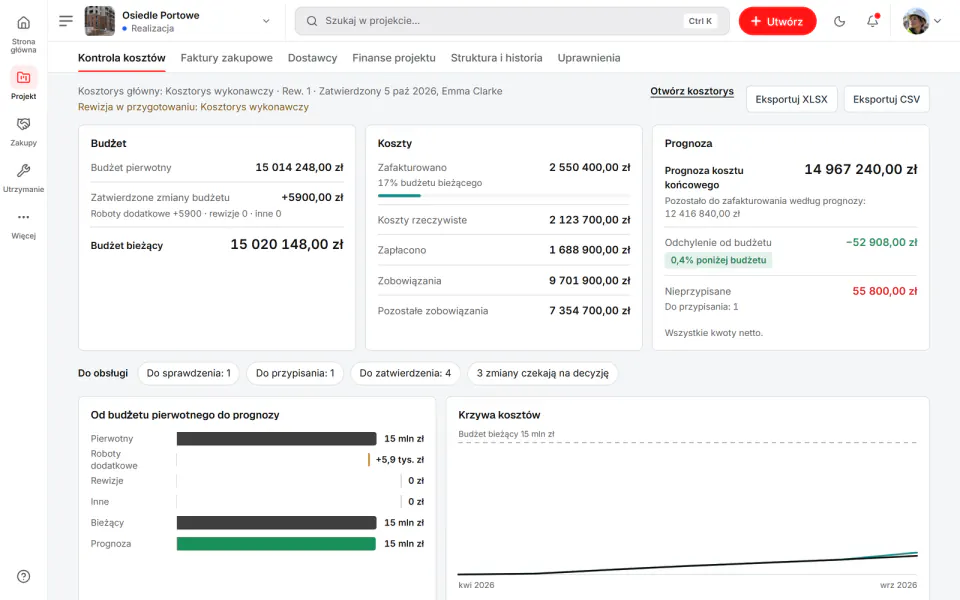Open the Rewizja w przygotowaniu link

(193, 107)
